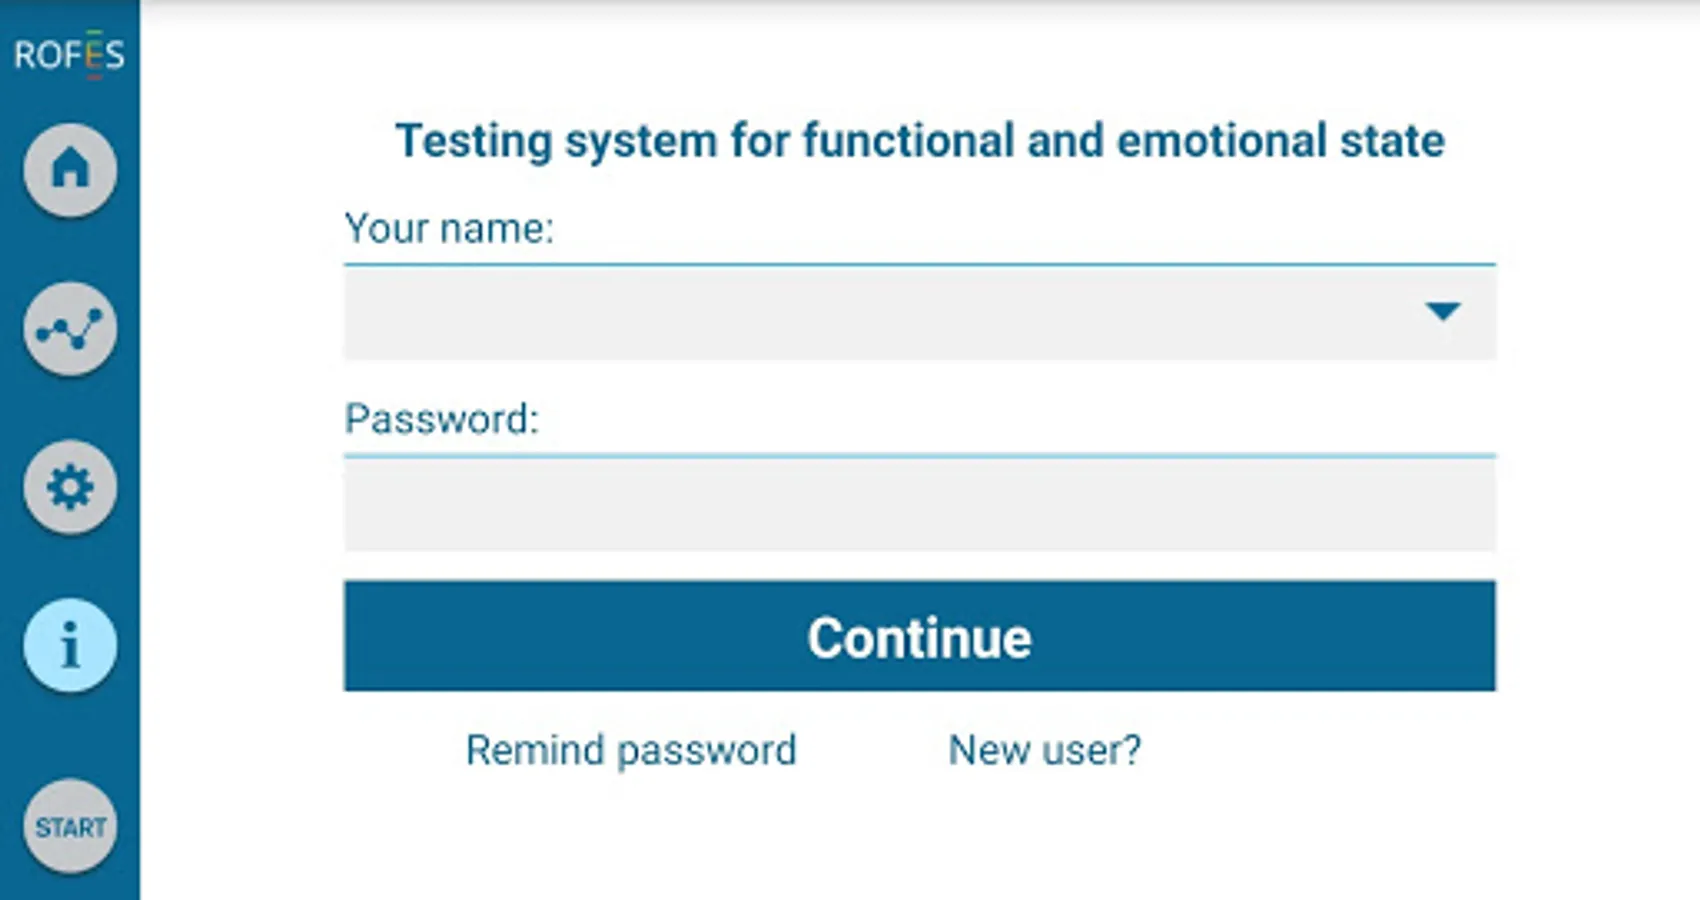Click the Testing system heading text
This screenshot has height=900, width=1700.
[919, 140]
